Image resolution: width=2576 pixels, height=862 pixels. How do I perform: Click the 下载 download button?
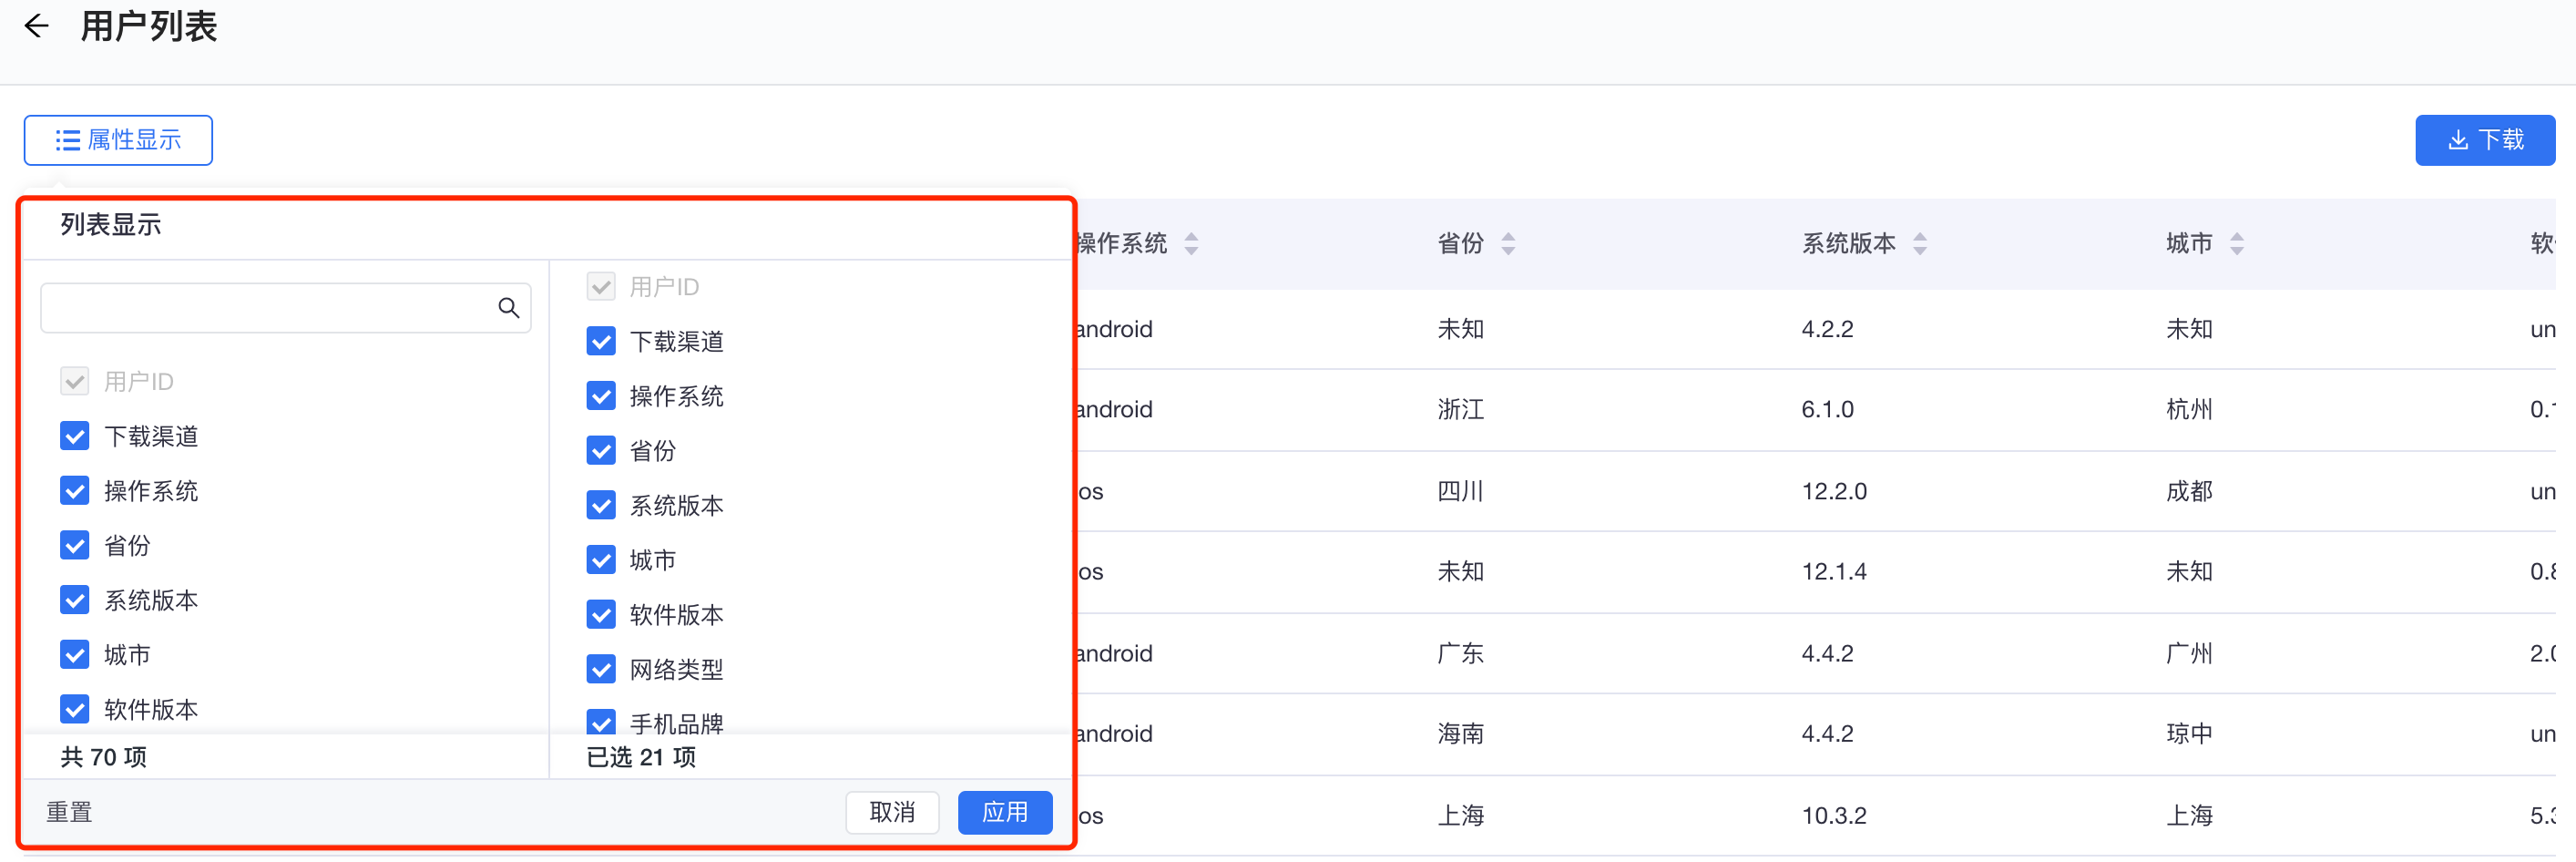2484,140
